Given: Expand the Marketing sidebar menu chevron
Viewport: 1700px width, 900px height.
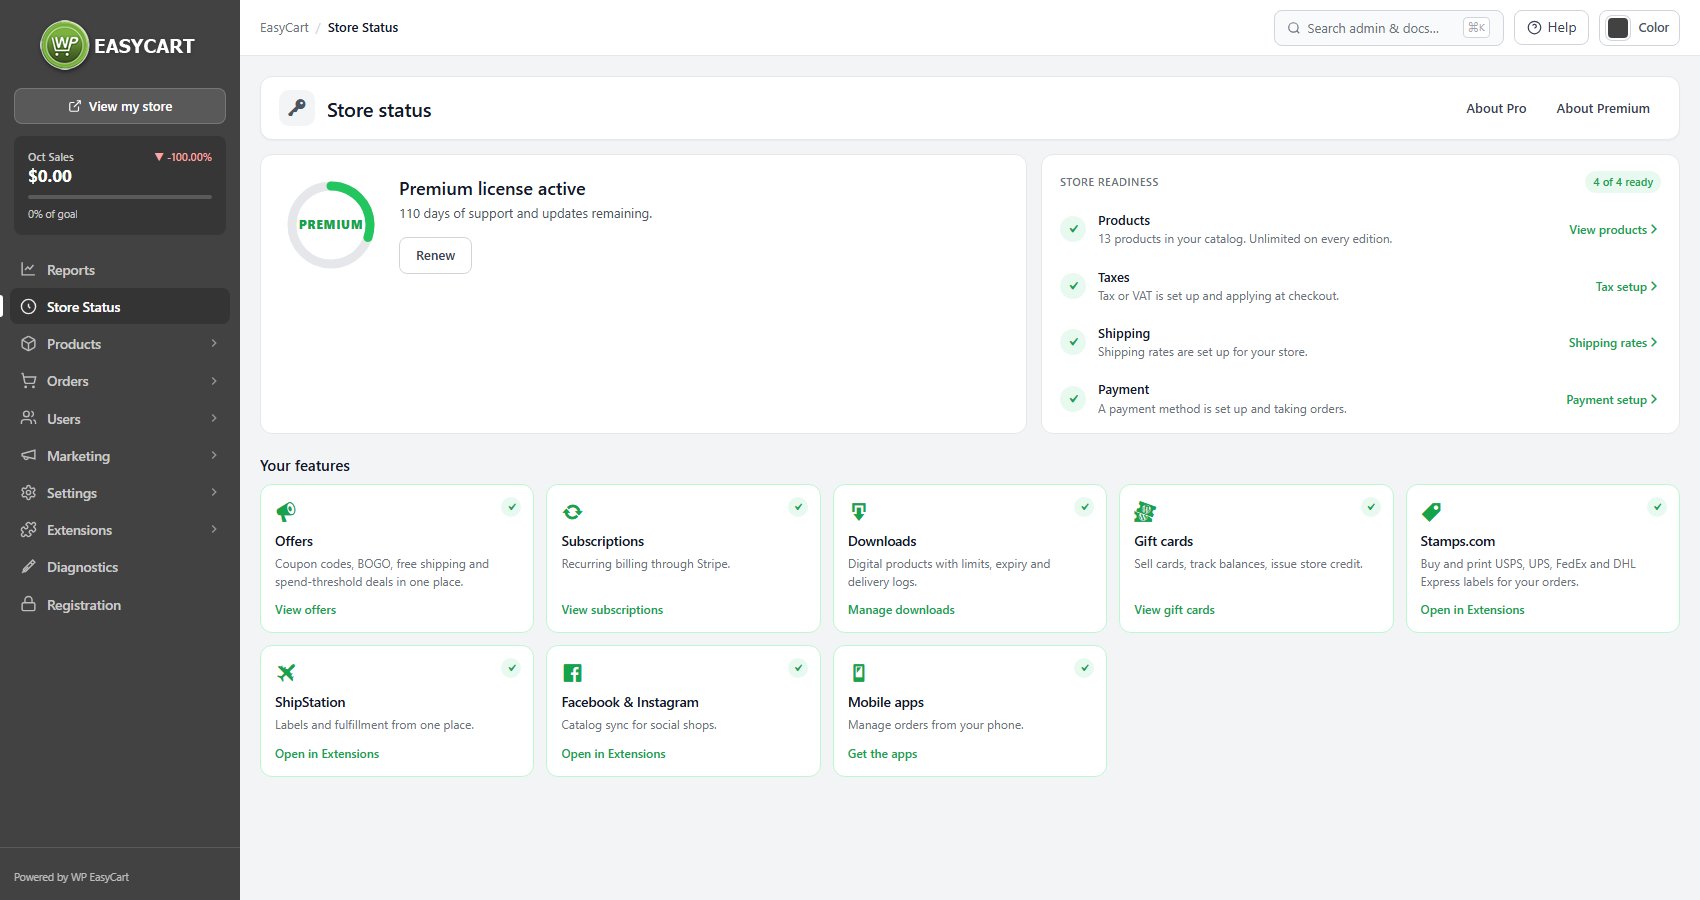Looking at the screenshot, I should (214, 456).
